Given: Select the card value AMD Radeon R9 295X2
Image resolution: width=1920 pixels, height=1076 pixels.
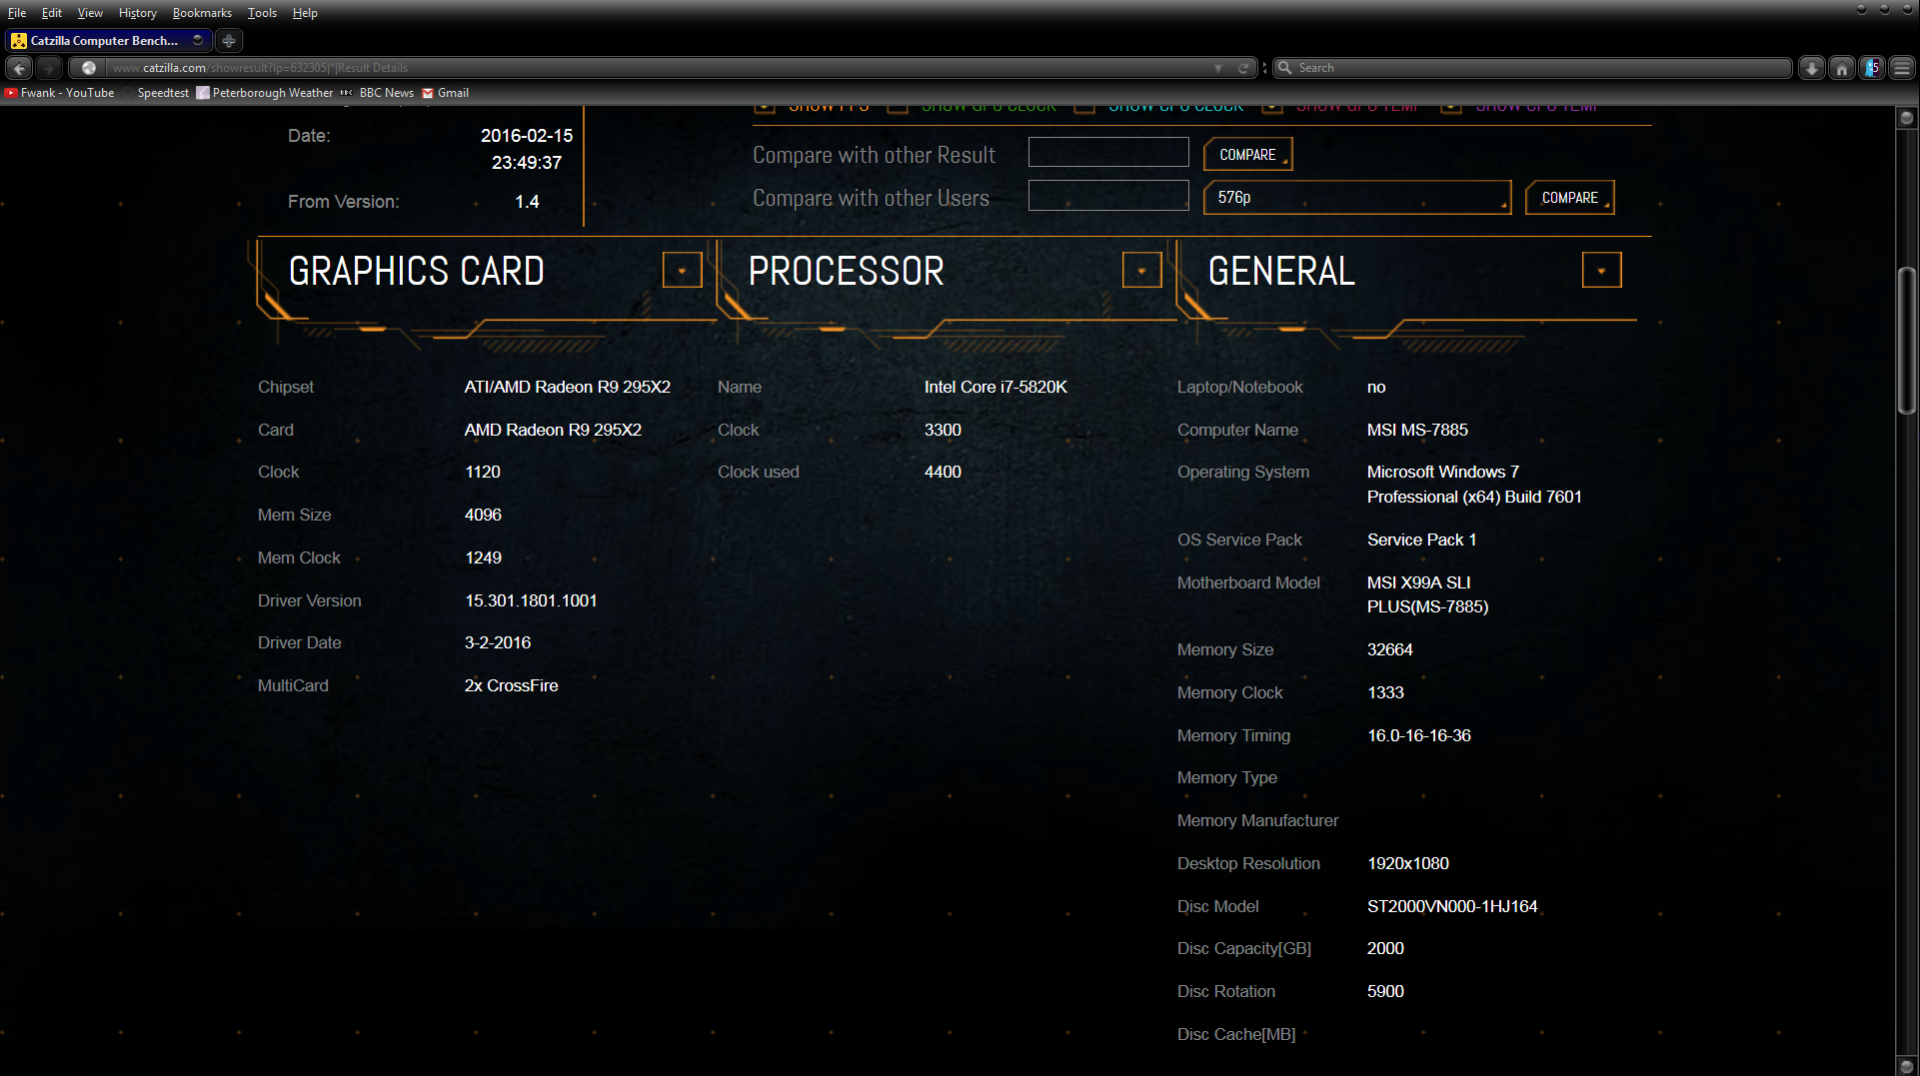Looking at the screenshot, I should click(x=553, y=430).
